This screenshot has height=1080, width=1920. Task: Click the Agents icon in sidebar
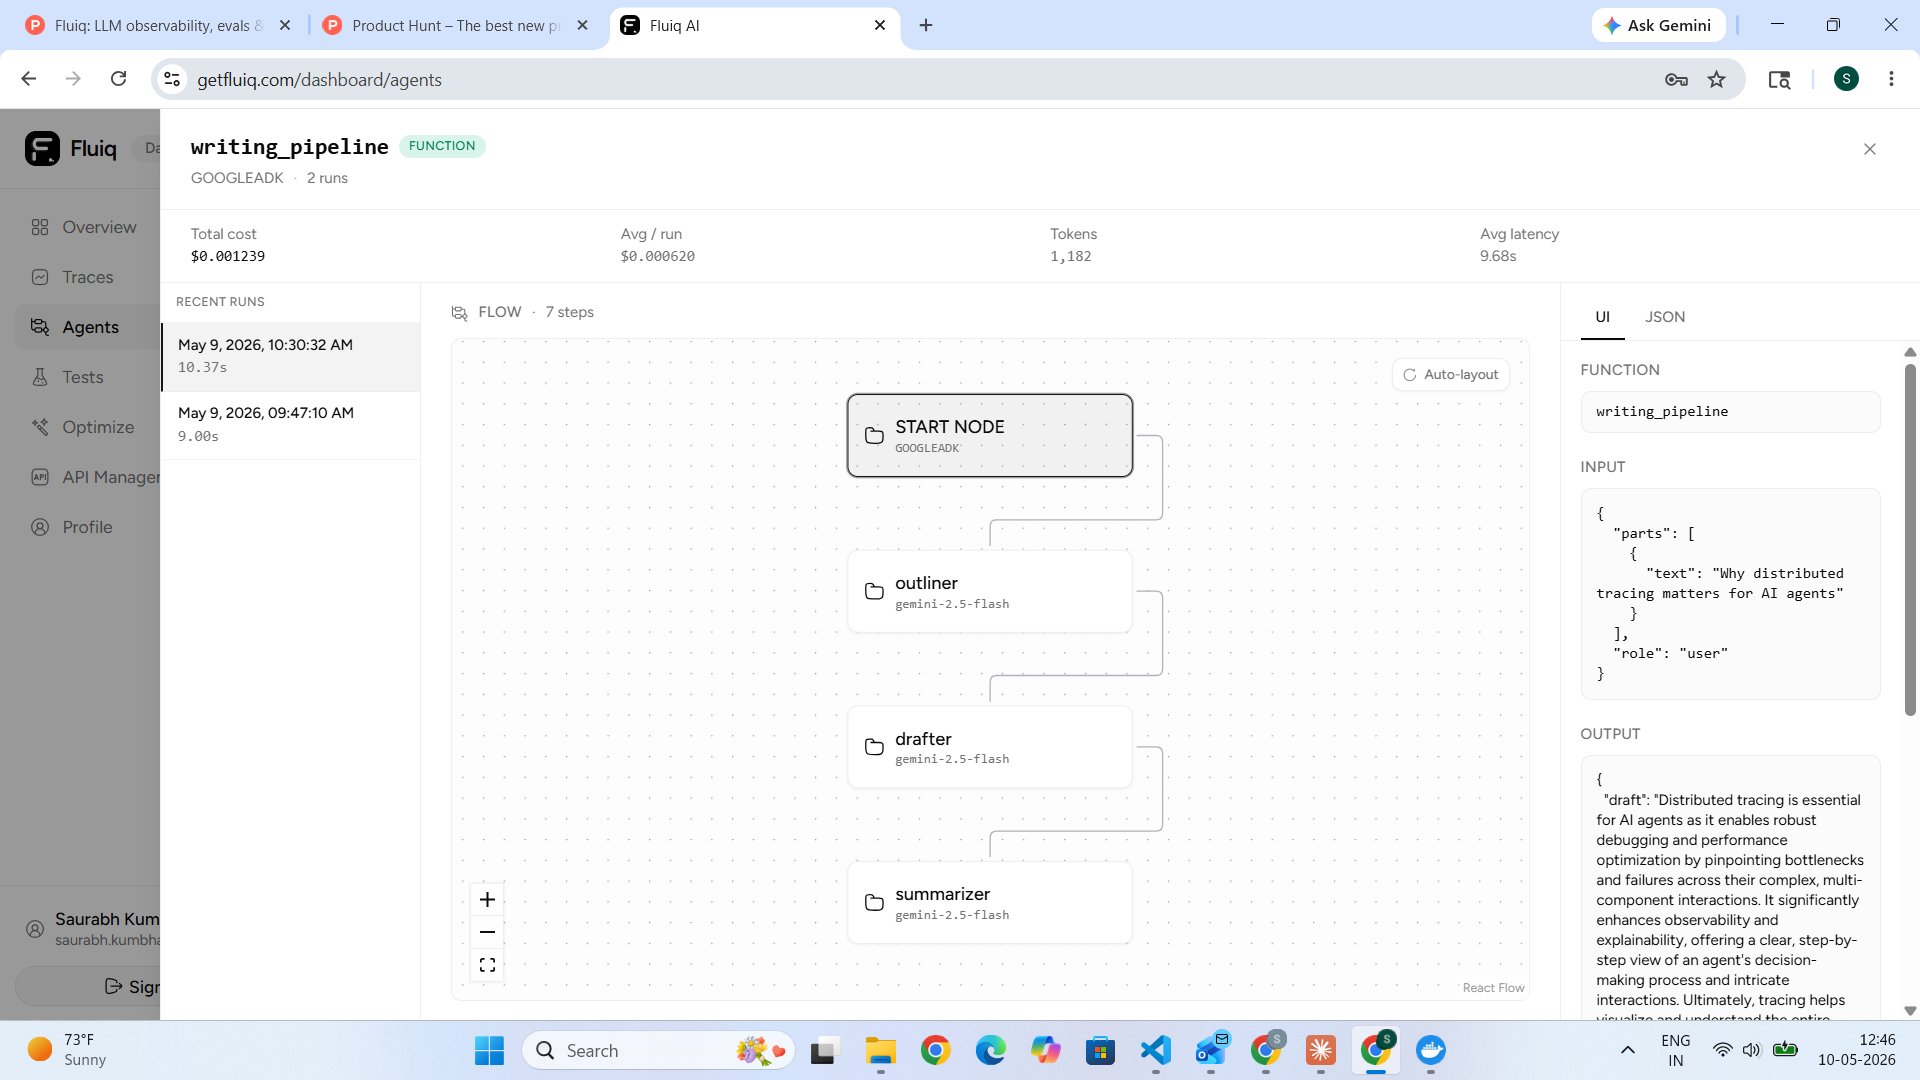click(x=40, y=327)
